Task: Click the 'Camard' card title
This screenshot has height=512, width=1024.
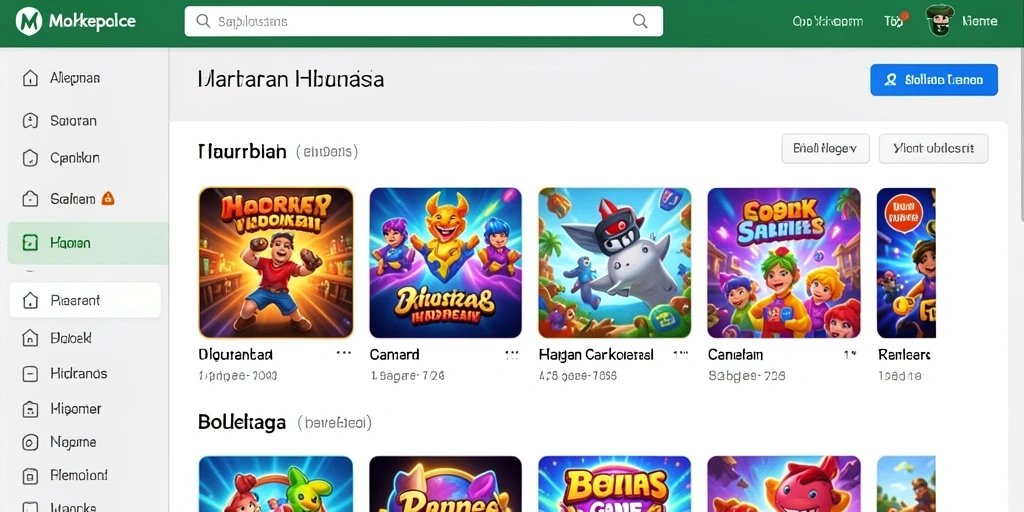Action: click(x=394, y=355)
